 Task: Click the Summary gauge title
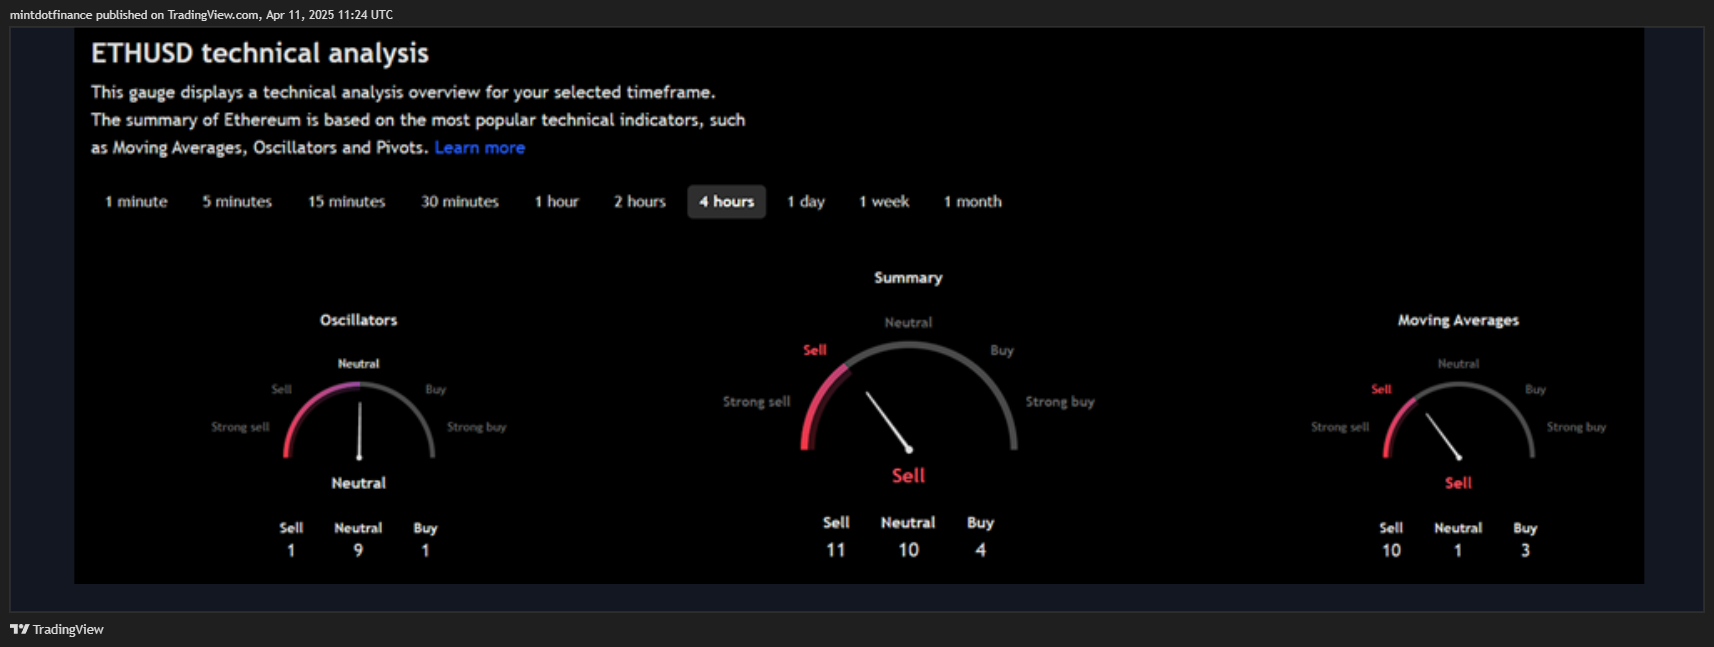tap(908, 277)
